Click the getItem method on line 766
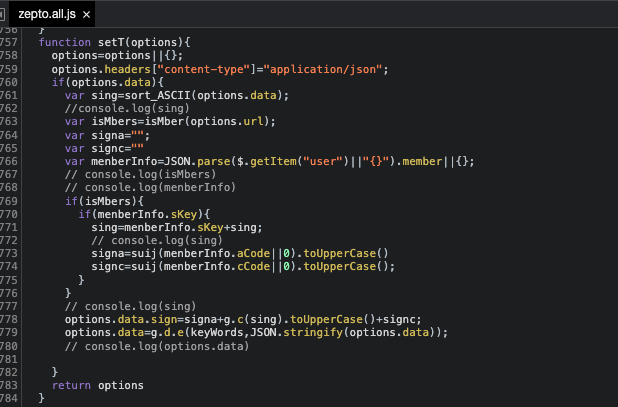This screenshot has height=407, width=618. click(273, 161)
